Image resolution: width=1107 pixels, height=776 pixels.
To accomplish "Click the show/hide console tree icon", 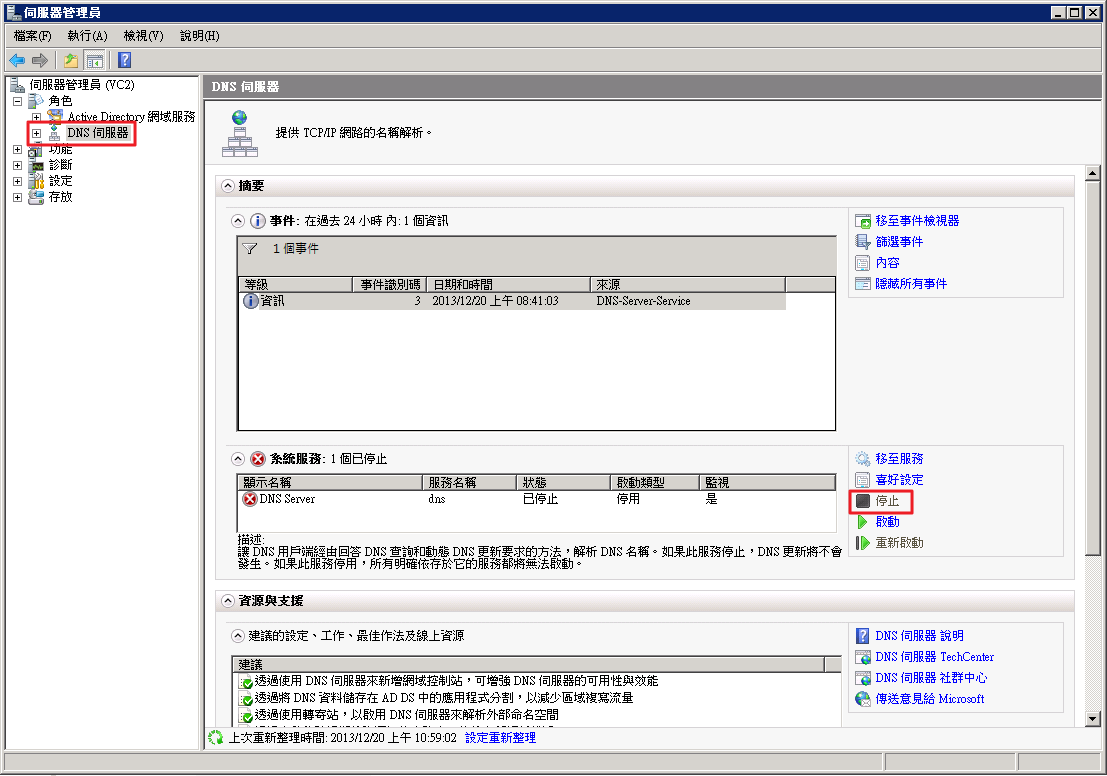I will click(x=94, y=60).
